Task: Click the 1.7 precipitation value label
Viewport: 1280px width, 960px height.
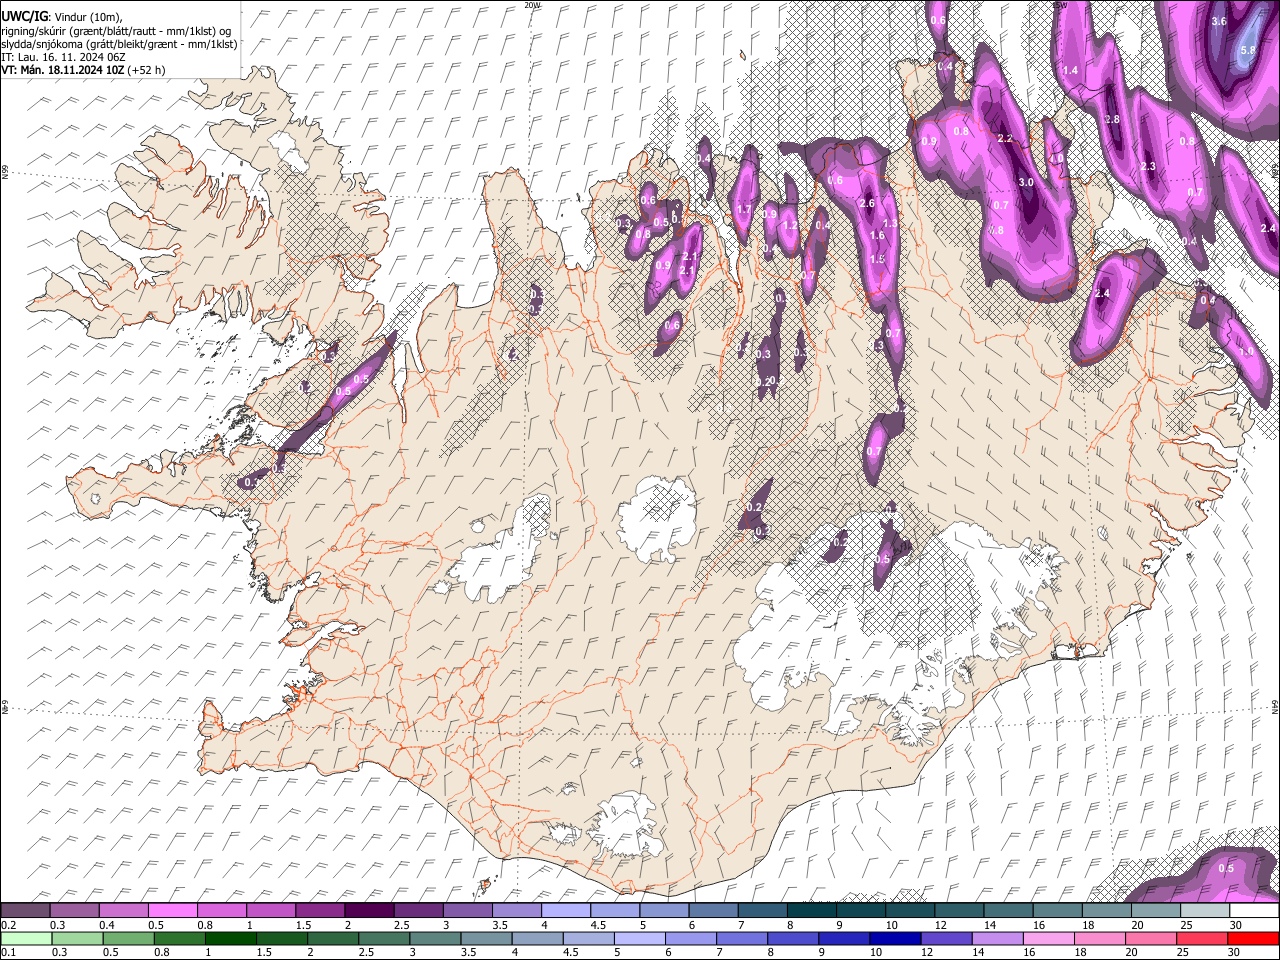Action: point(743,210)
